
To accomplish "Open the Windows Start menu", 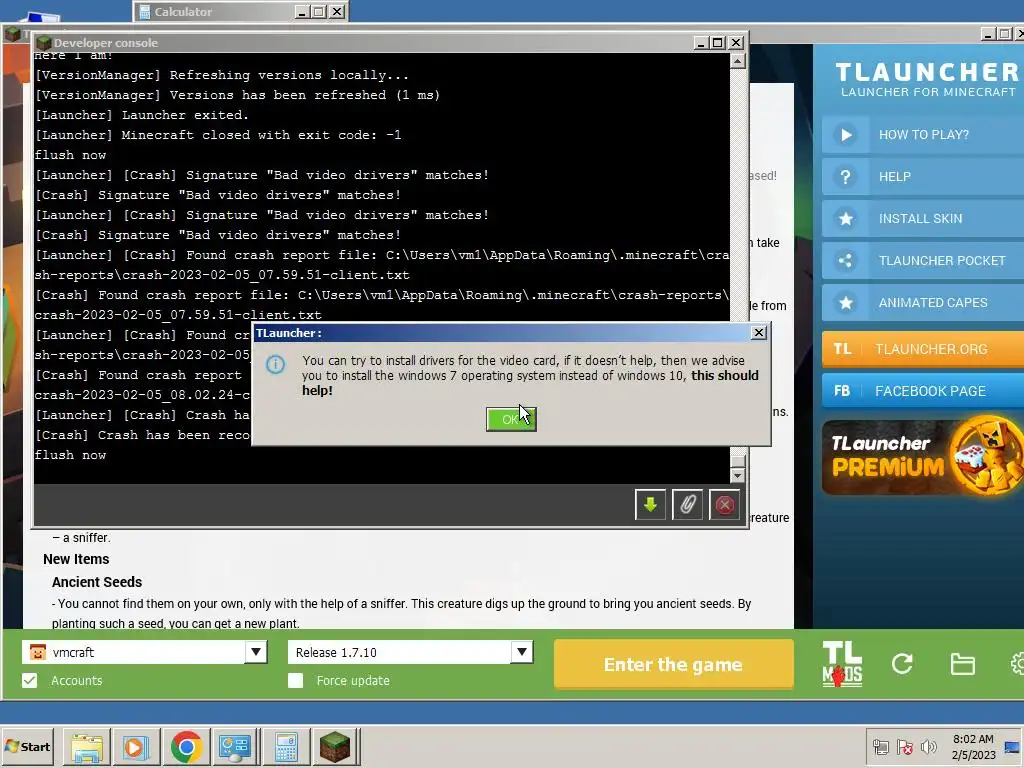I will [27, 746].
